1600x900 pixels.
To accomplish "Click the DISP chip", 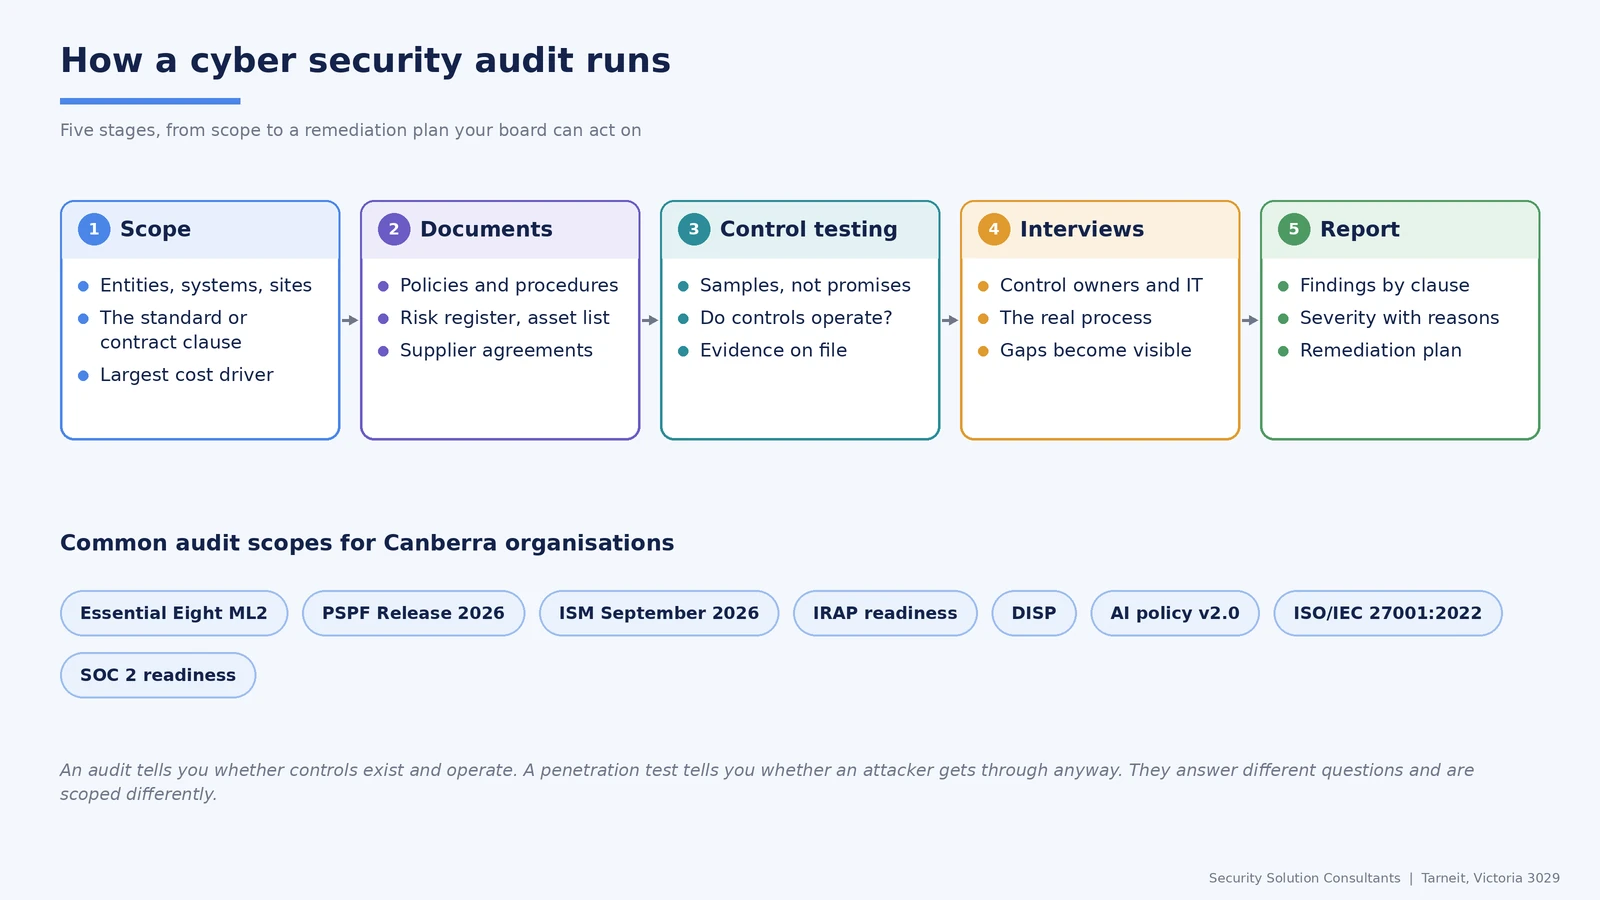I will 1034,613.
